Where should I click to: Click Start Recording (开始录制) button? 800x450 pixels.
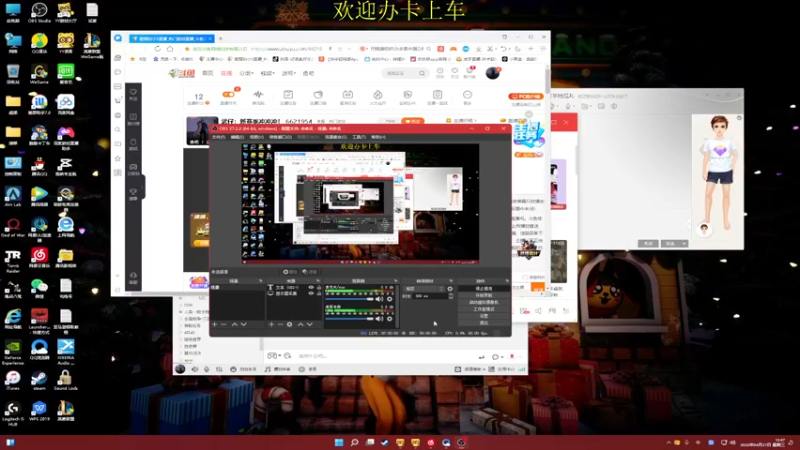(484, 295)
